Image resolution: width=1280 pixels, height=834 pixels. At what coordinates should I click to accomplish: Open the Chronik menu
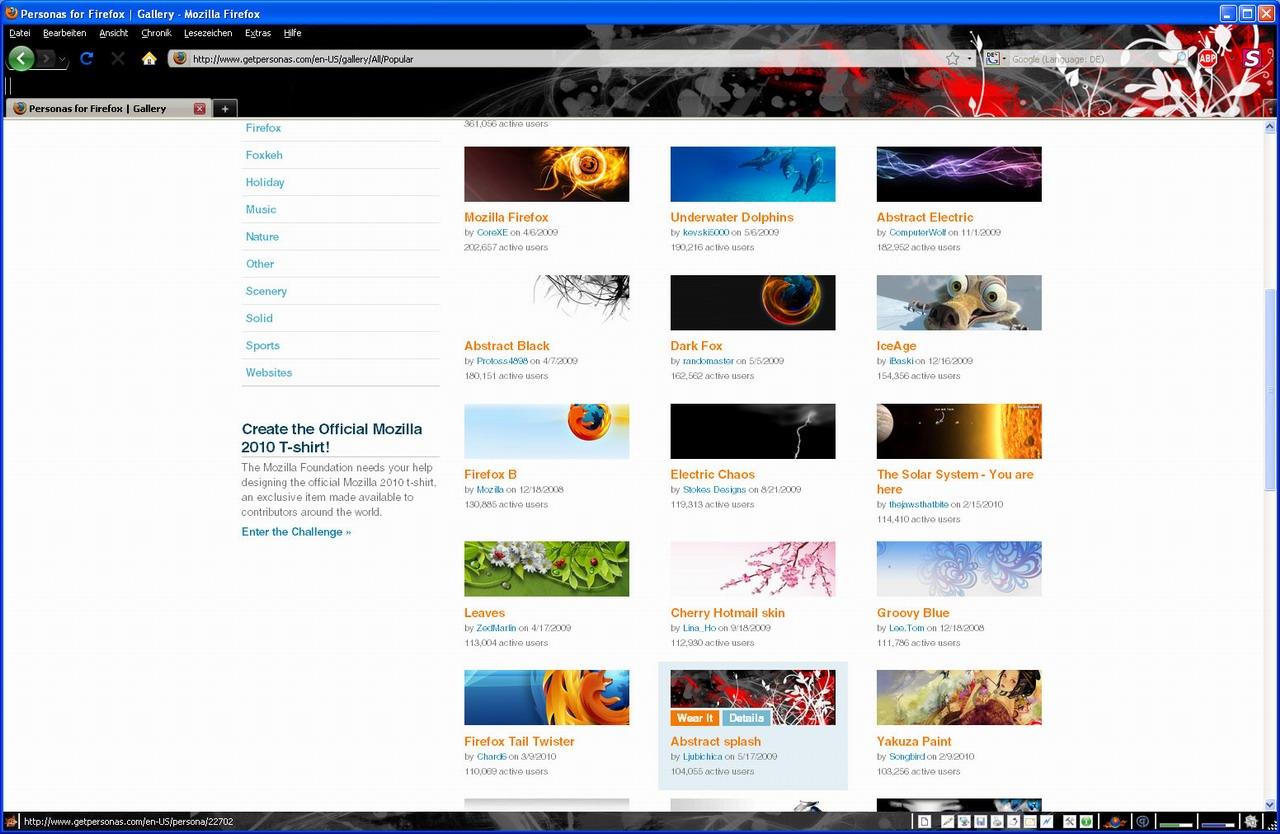click(156, 33)
